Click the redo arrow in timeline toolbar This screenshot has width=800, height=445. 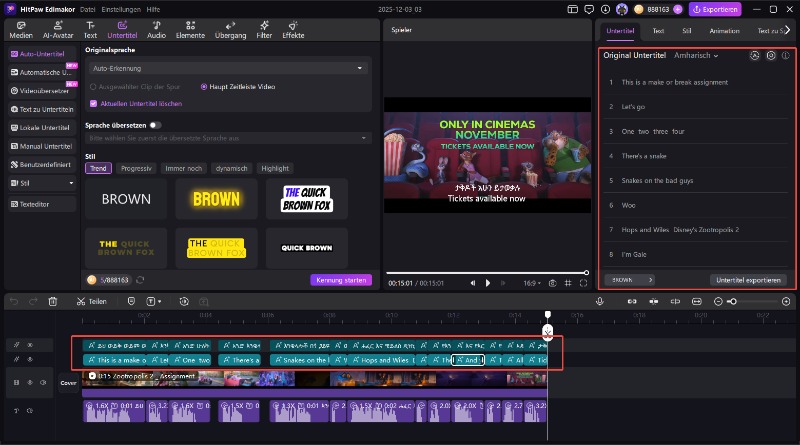[33, 302]
